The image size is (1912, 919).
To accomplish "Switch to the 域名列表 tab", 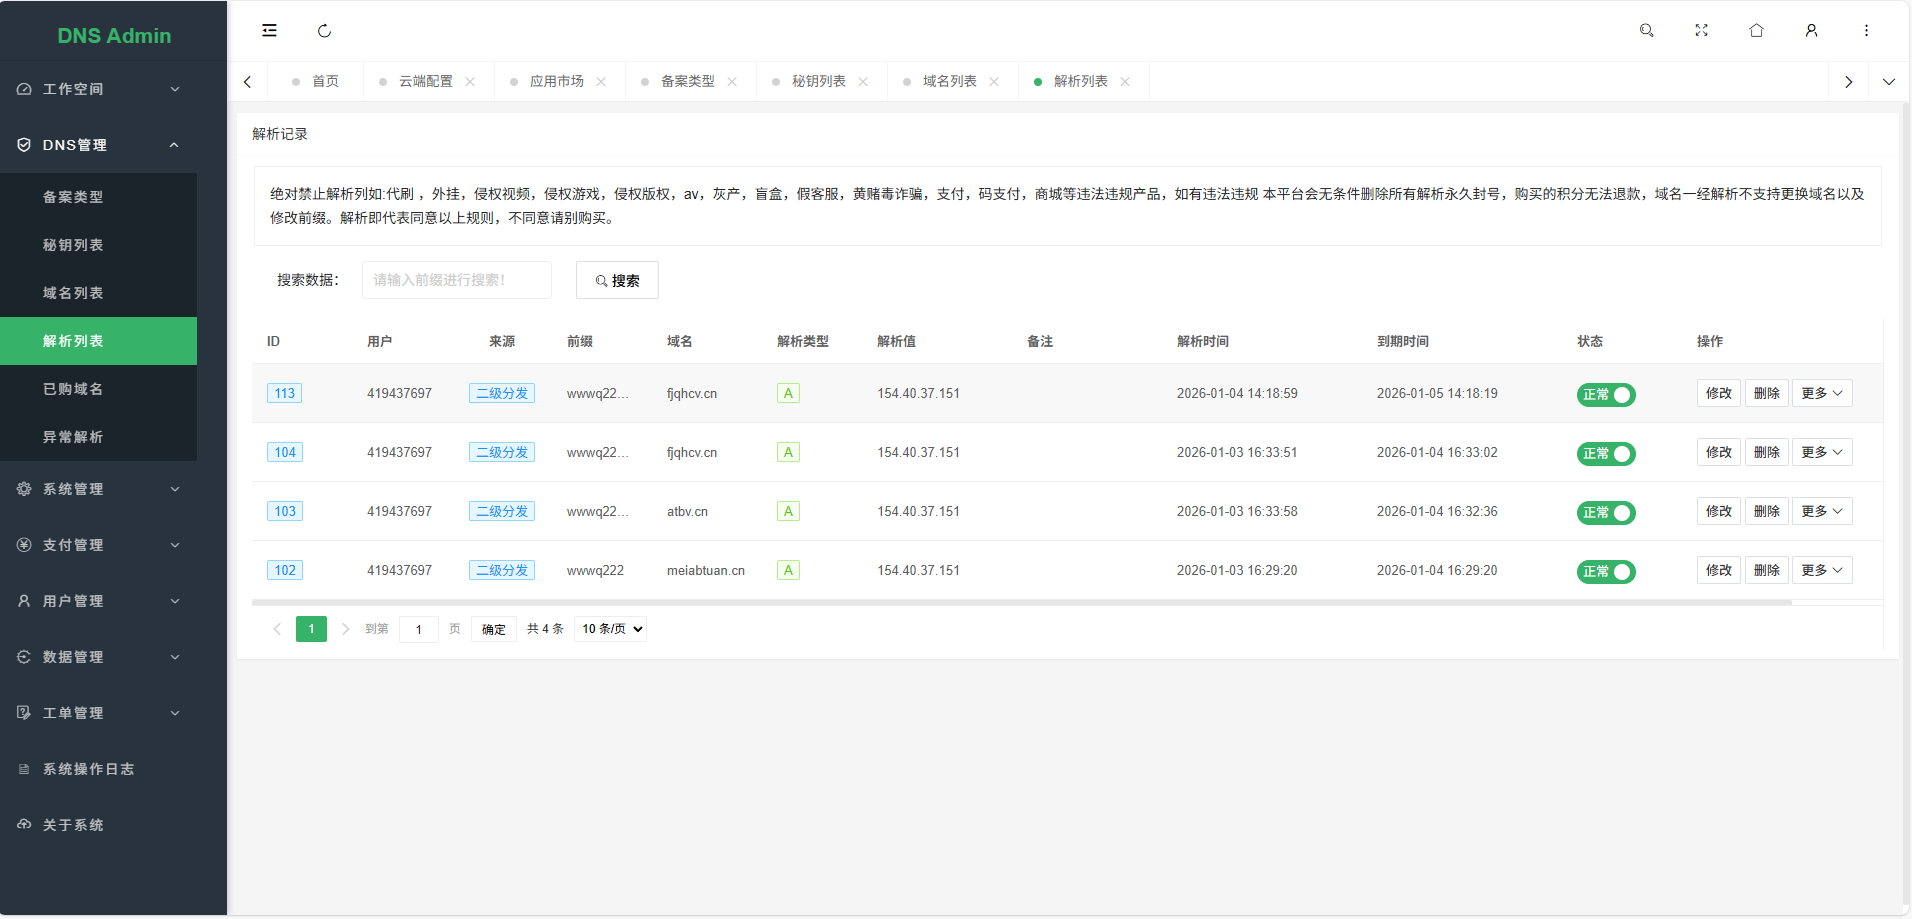I will click(949, 82).
